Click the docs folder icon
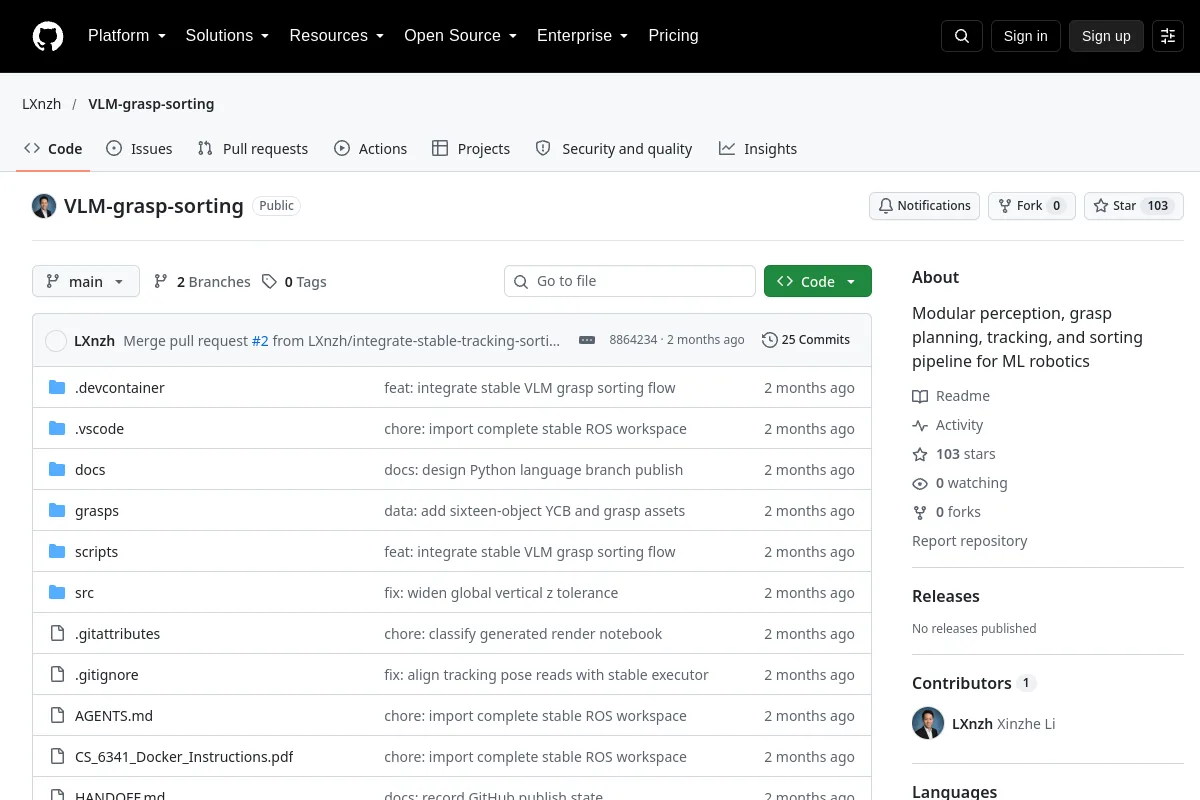This screenshot has width=1200, height=800. [57, 470]
